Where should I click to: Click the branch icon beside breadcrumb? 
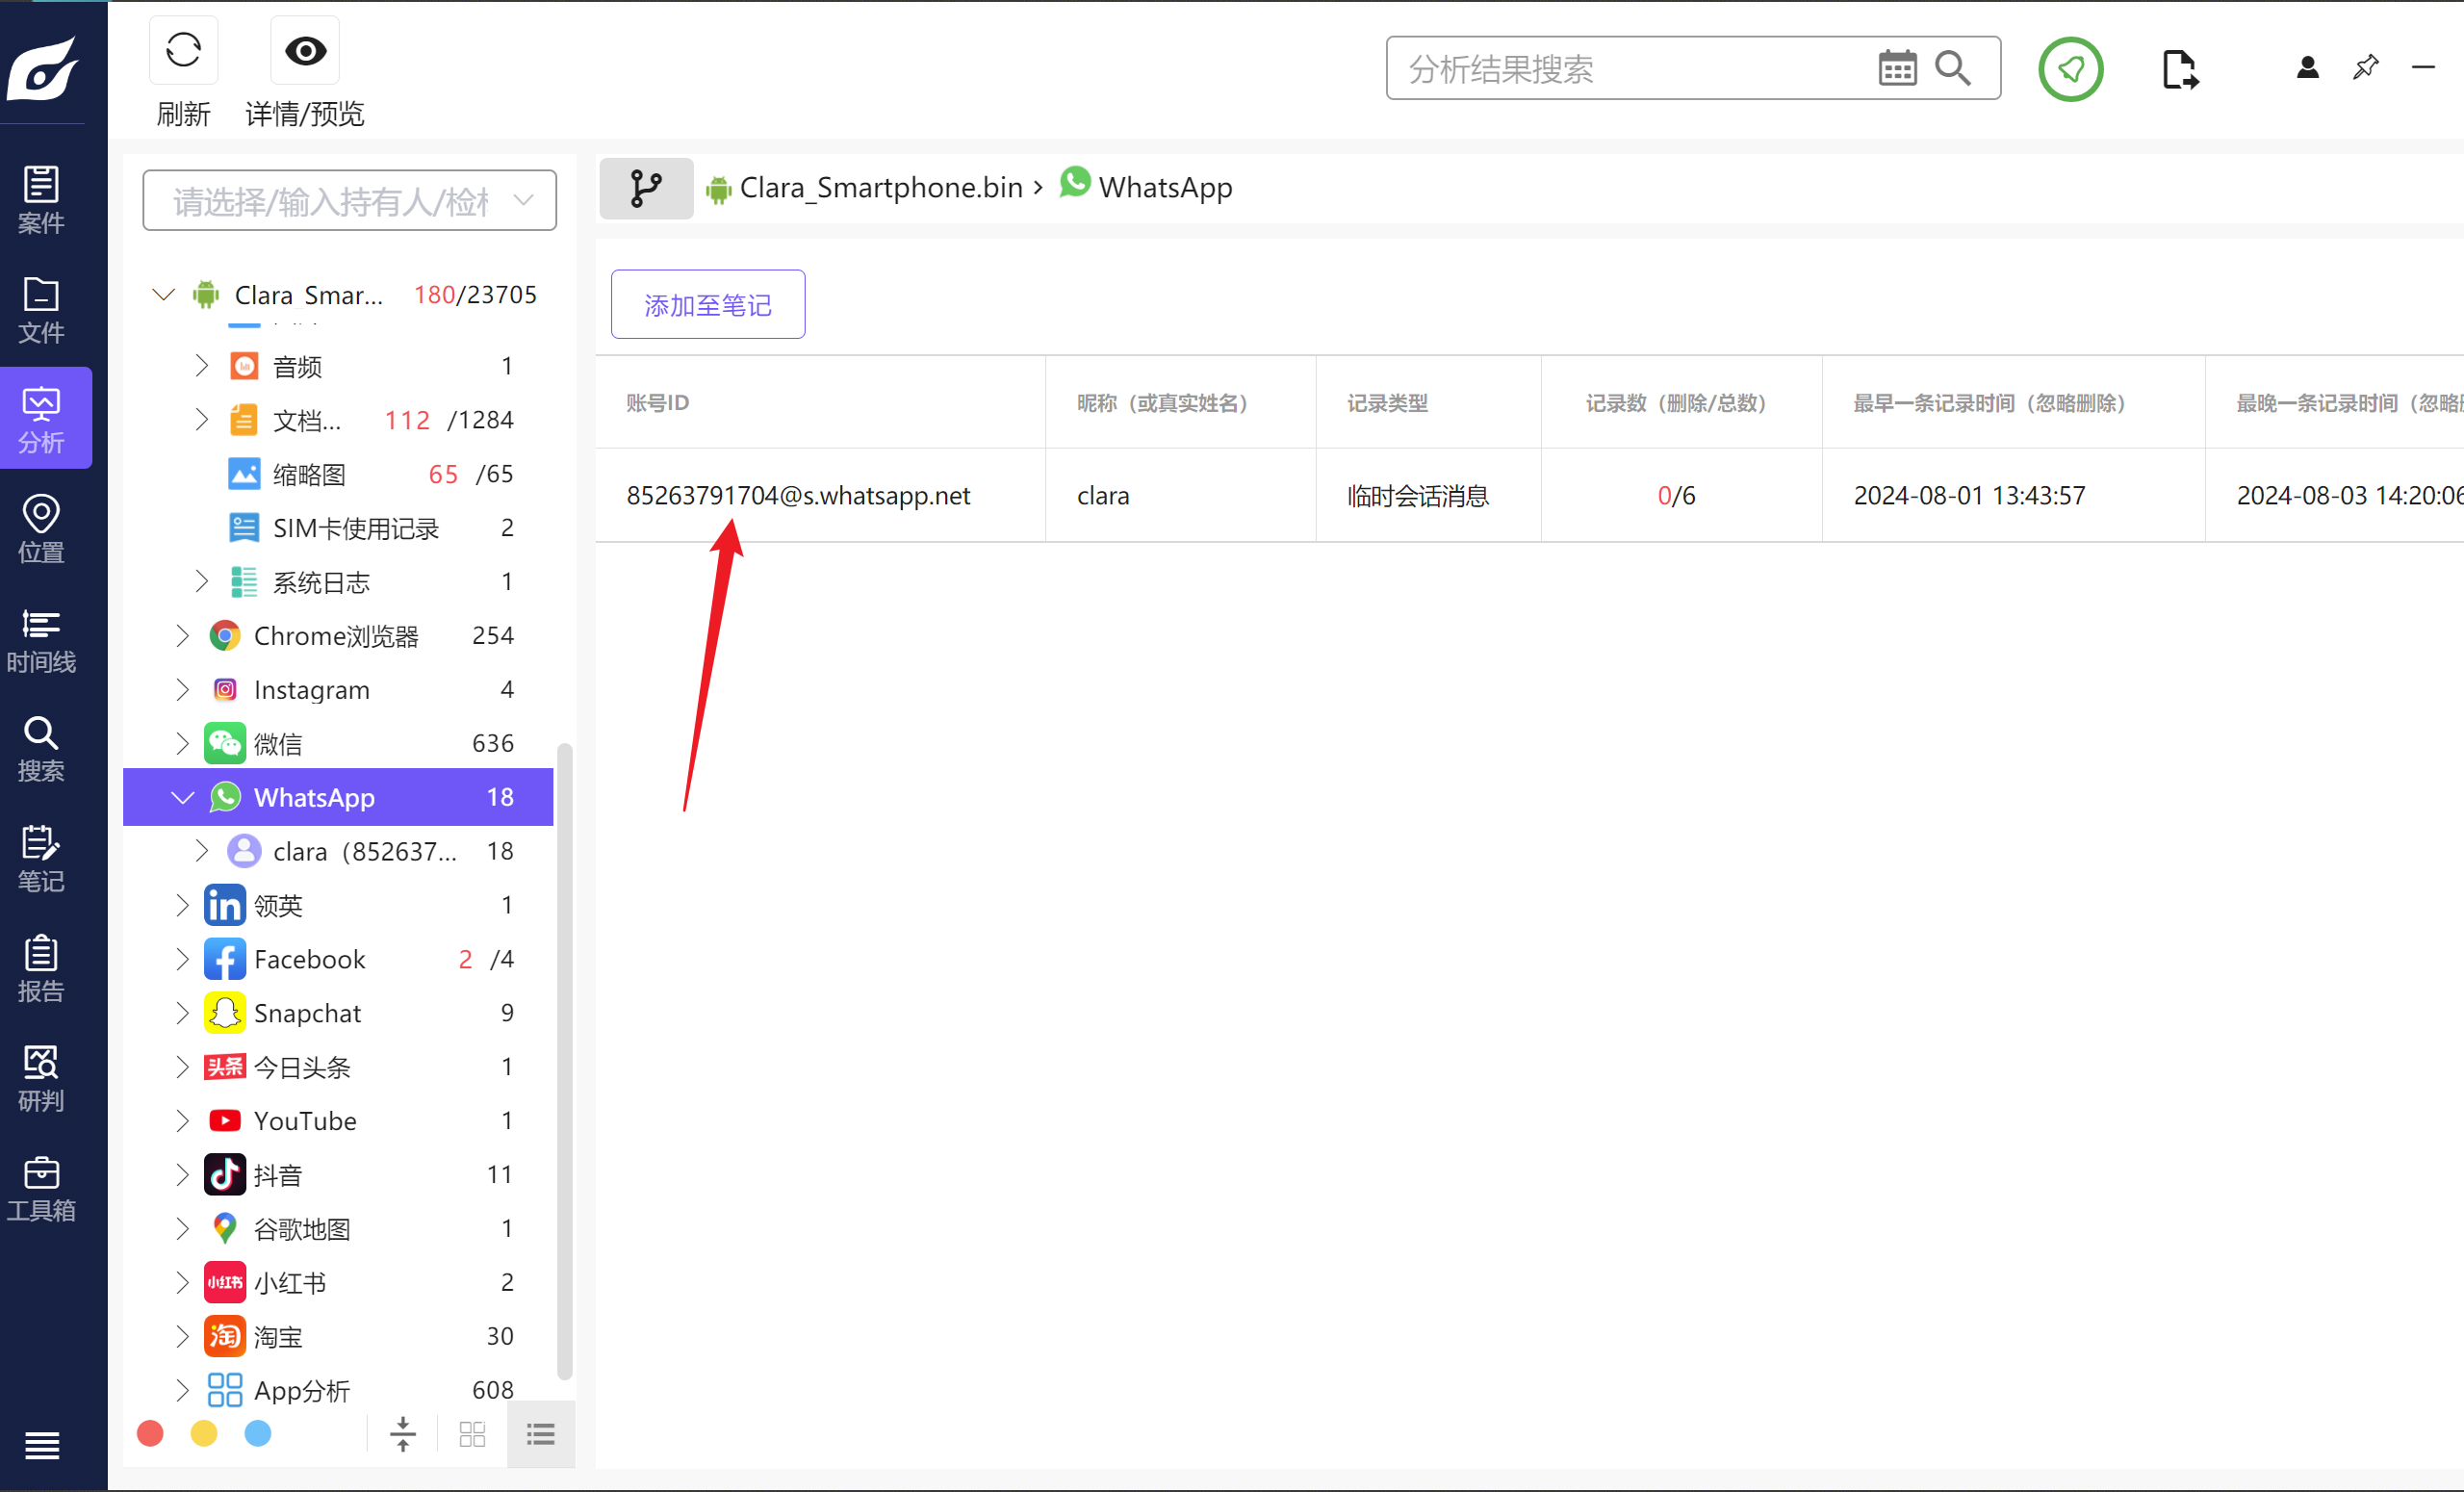pos(646,188)
